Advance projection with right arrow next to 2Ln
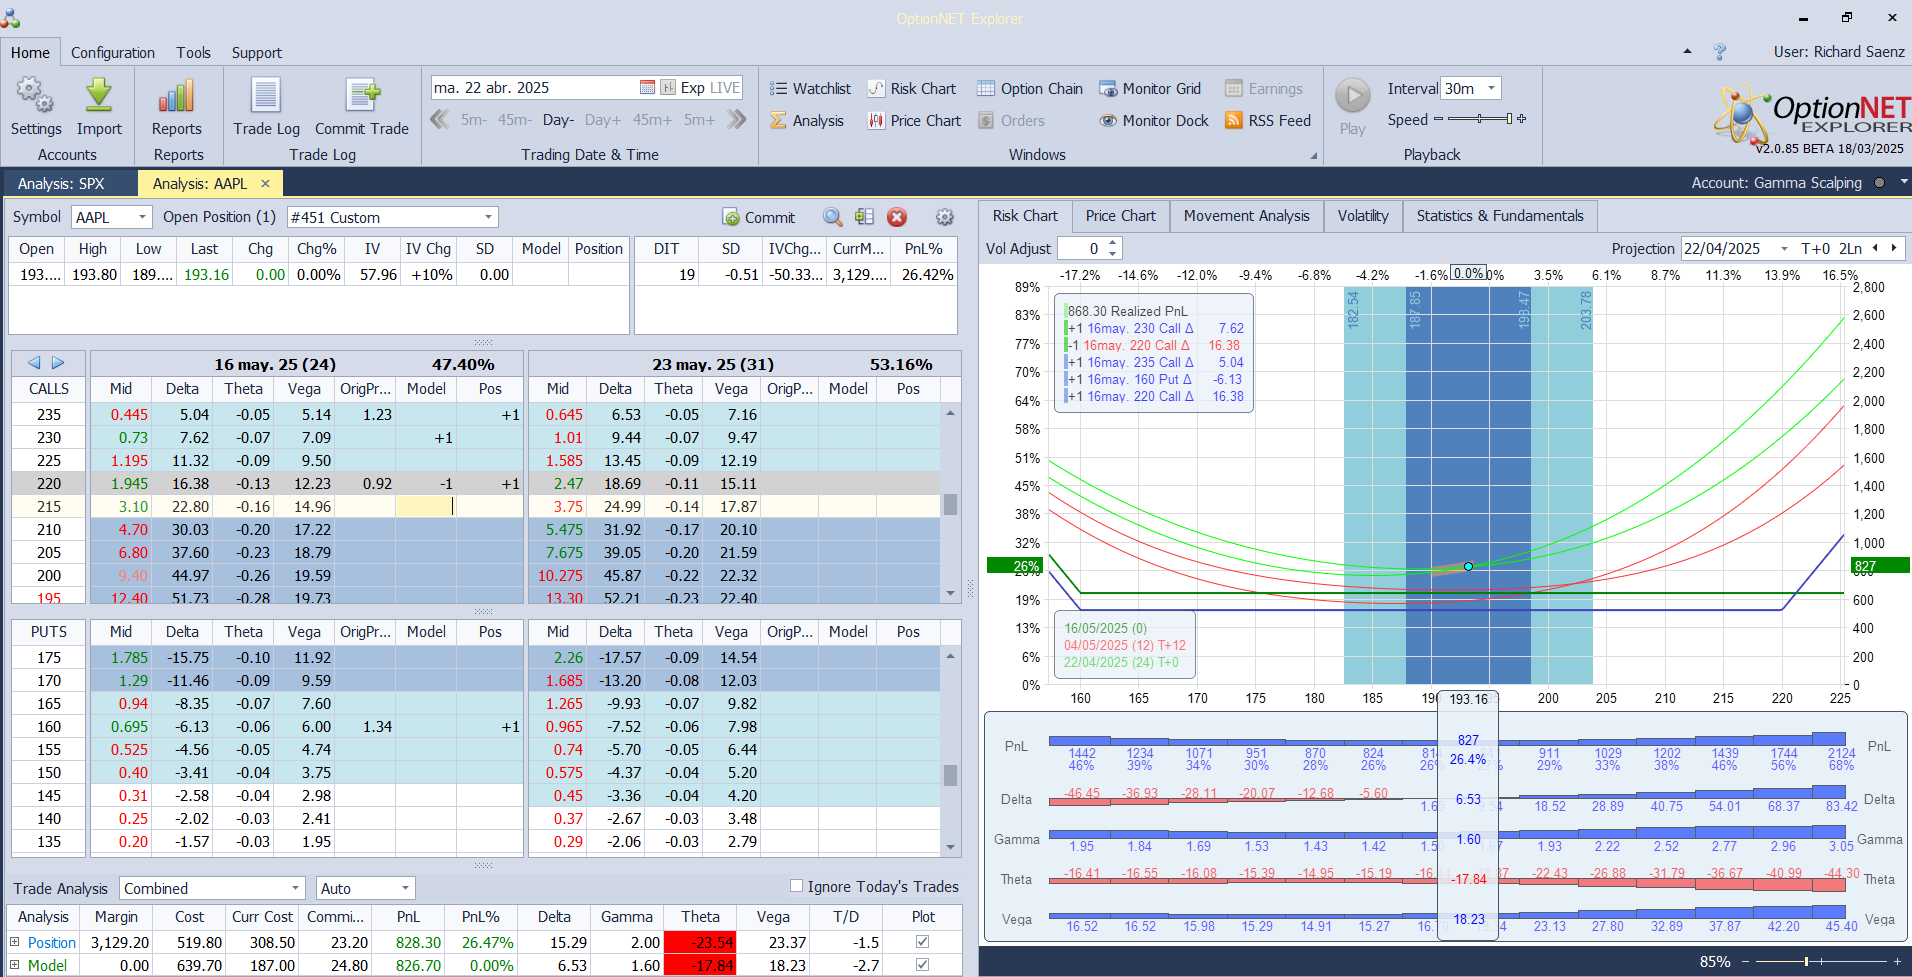This screenshot has width=1912, height=977. tap(1893, 248)
